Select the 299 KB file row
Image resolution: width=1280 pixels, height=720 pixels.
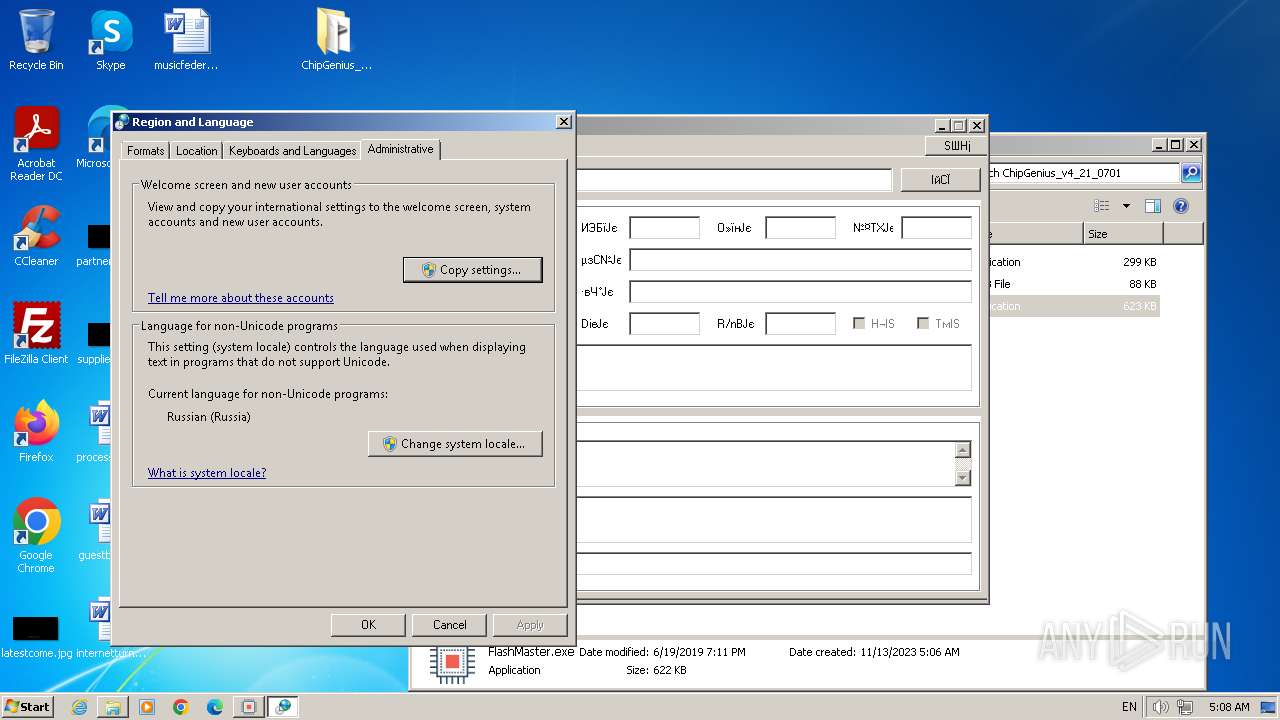tap(1072, 262)
